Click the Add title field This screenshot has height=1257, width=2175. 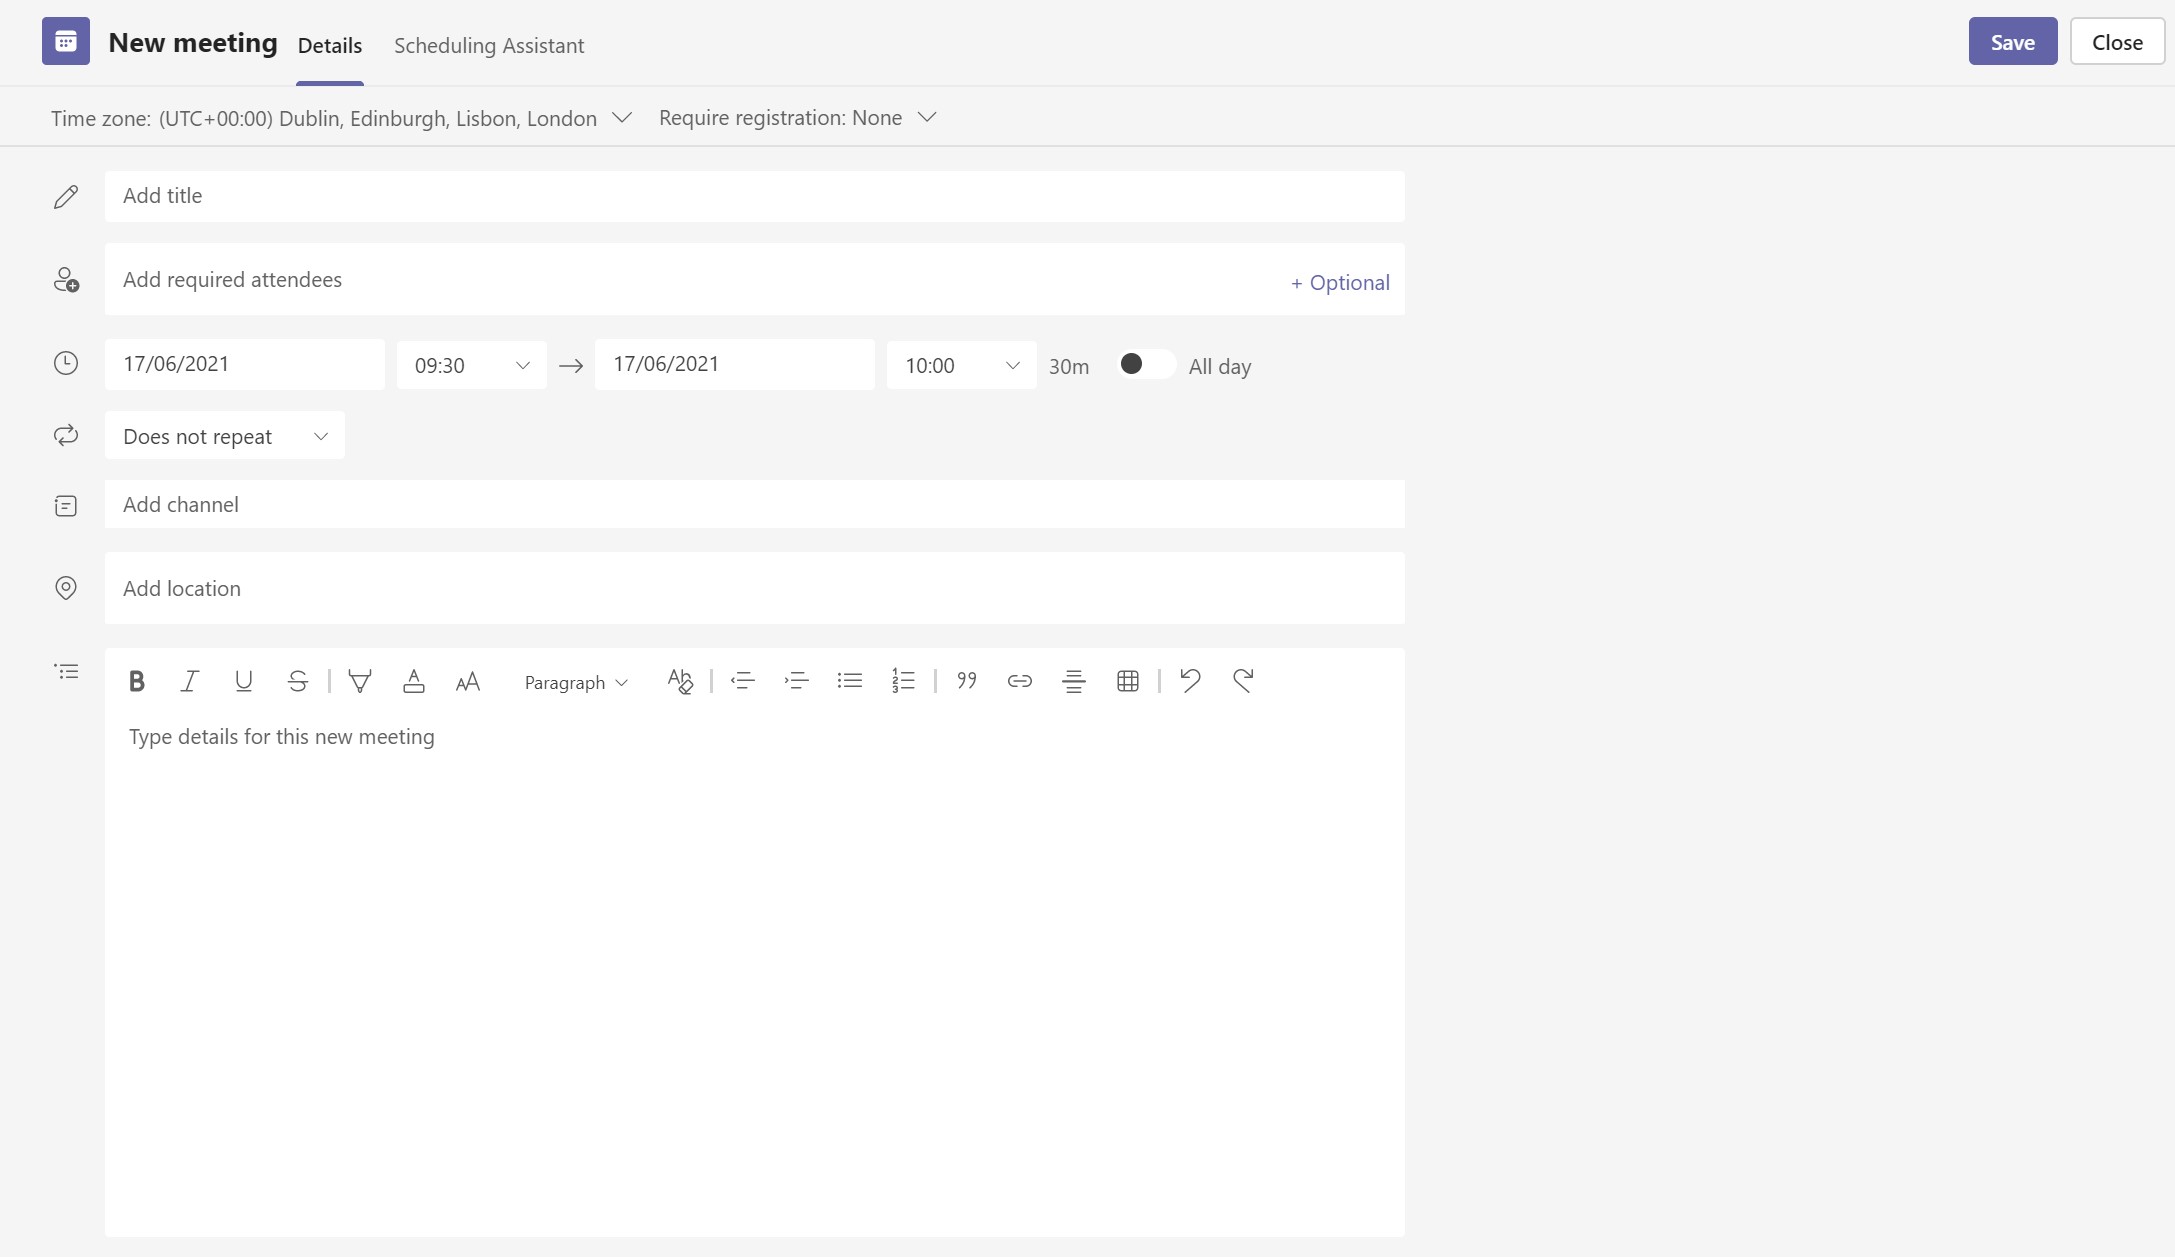pos(755,196)
